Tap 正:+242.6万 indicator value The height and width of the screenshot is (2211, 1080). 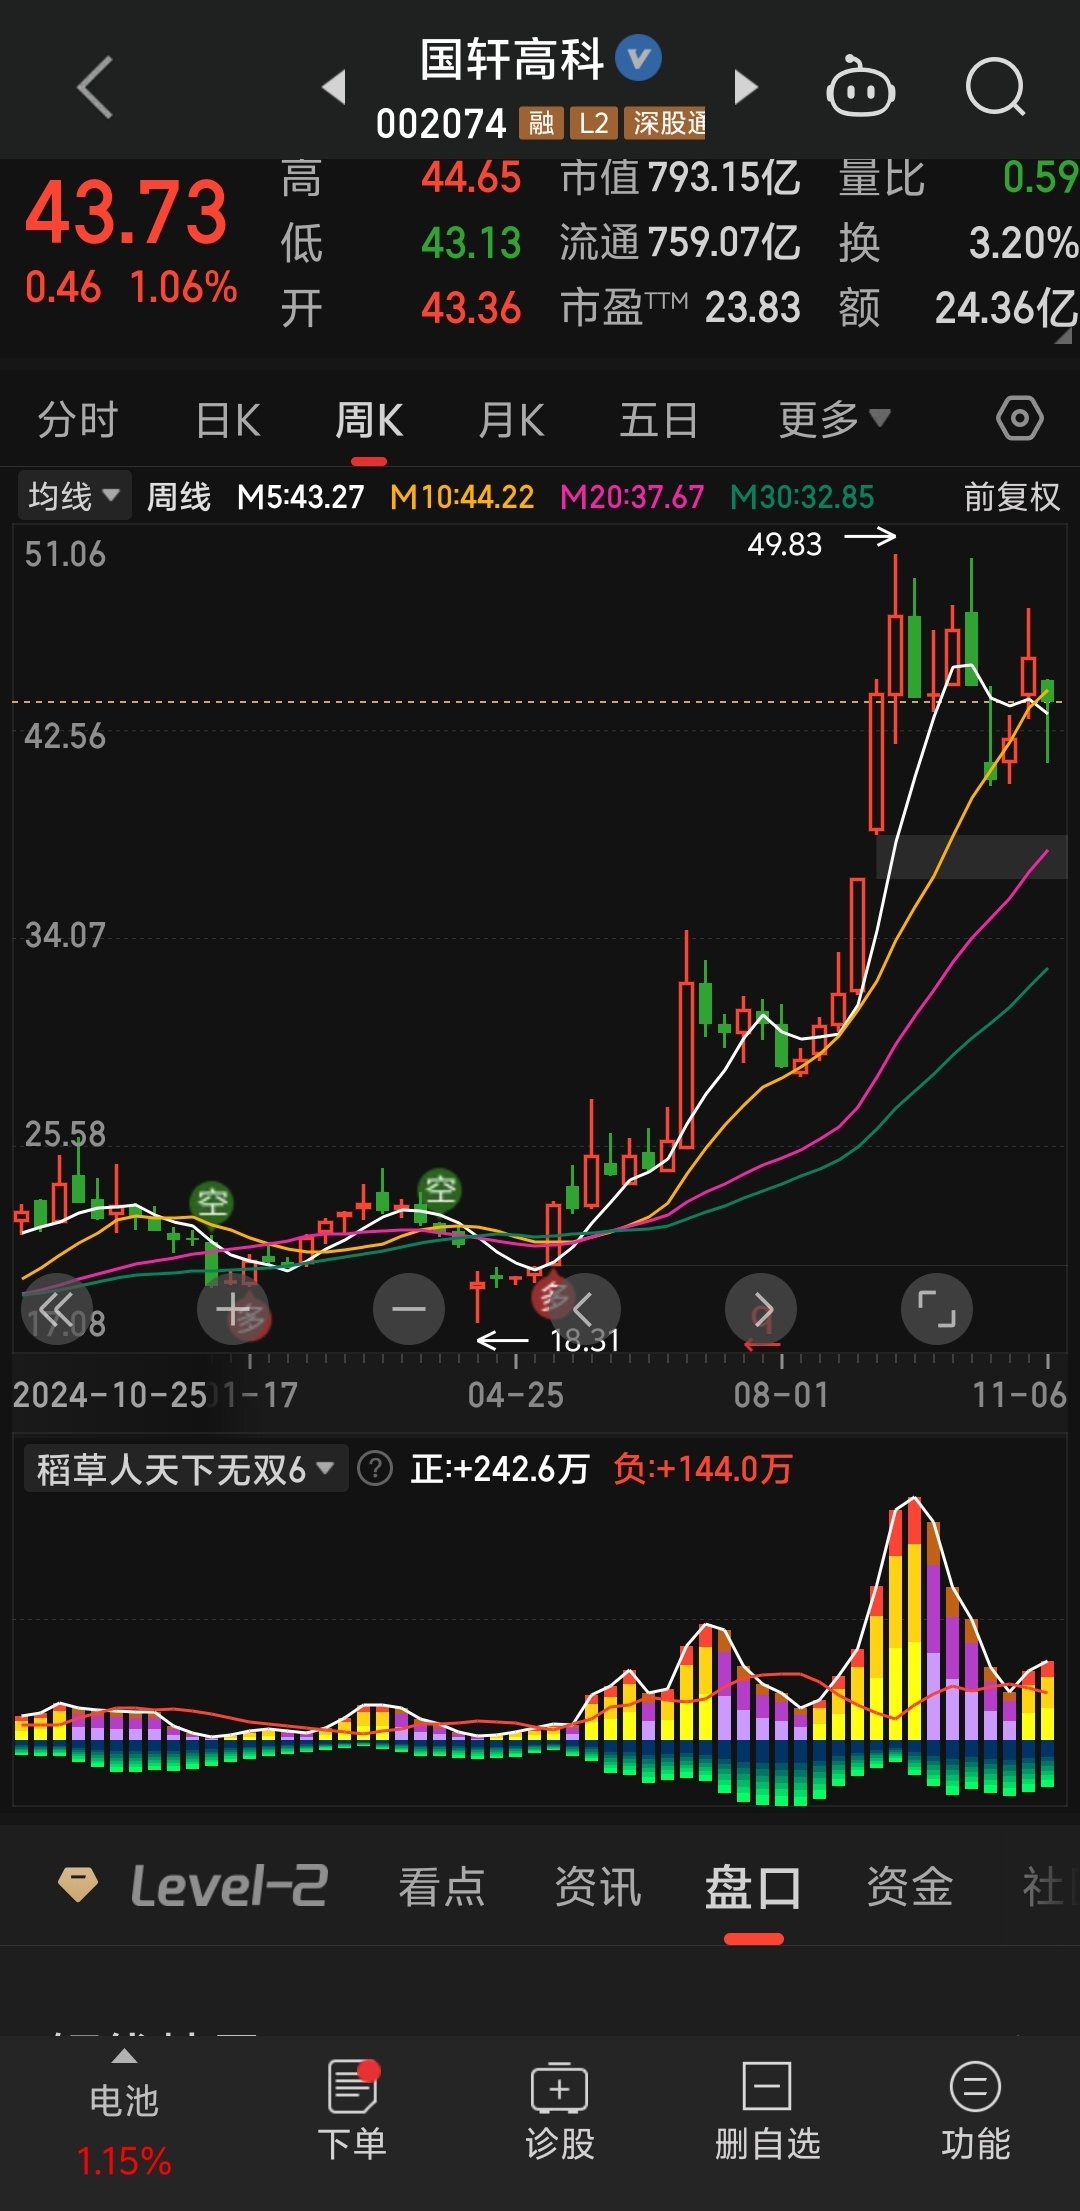(x=499, y=1469)
